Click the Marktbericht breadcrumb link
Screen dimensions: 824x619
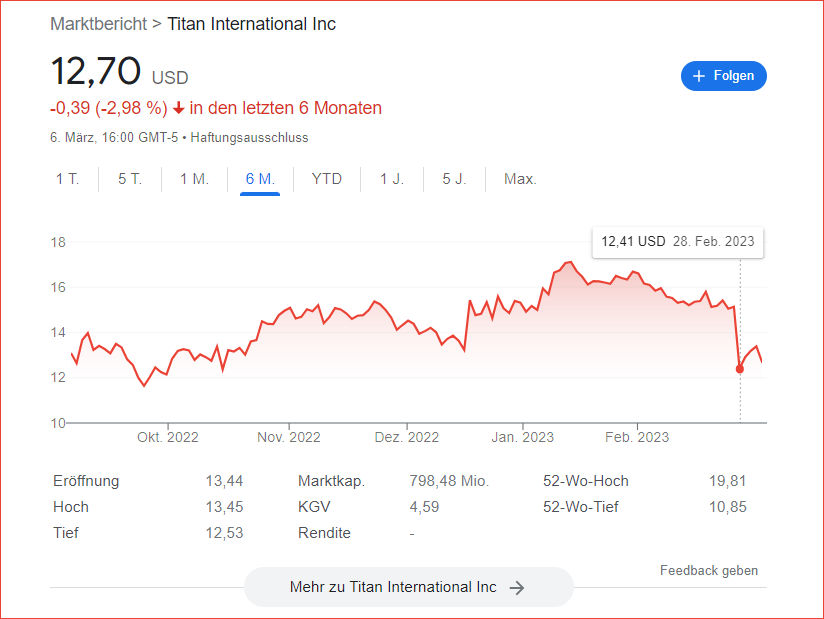(x=98, y=24)
